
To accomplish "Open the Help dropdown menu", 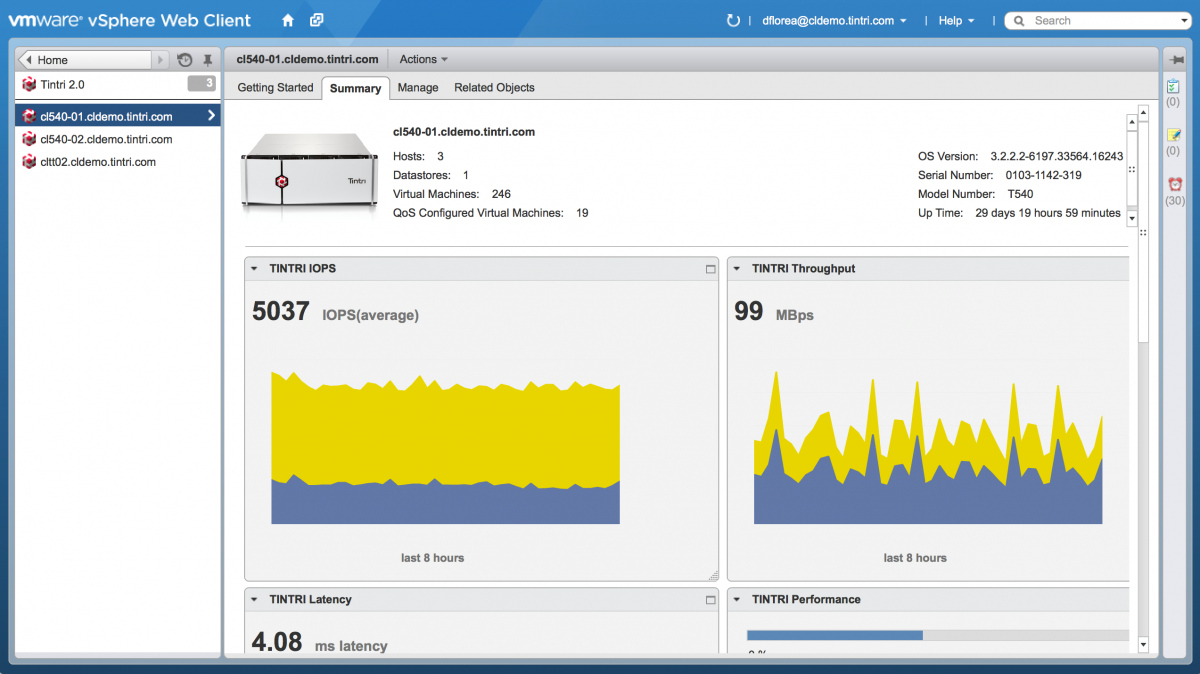I will (955, 20).
